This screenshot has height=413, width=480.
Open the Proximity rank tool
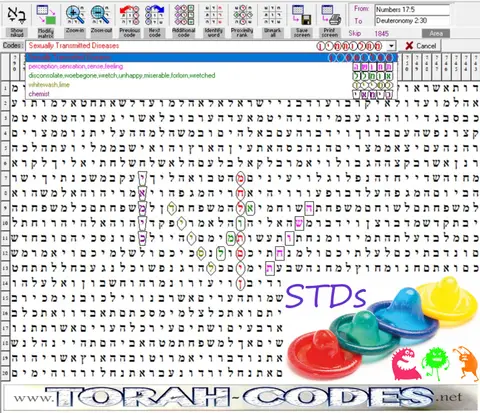pos(242,15)
